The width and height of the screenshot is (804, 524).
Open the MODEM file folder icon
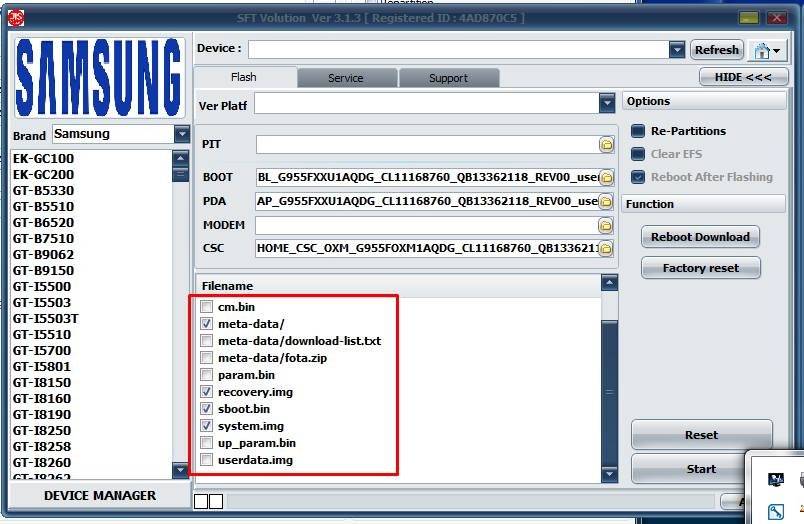606,225
